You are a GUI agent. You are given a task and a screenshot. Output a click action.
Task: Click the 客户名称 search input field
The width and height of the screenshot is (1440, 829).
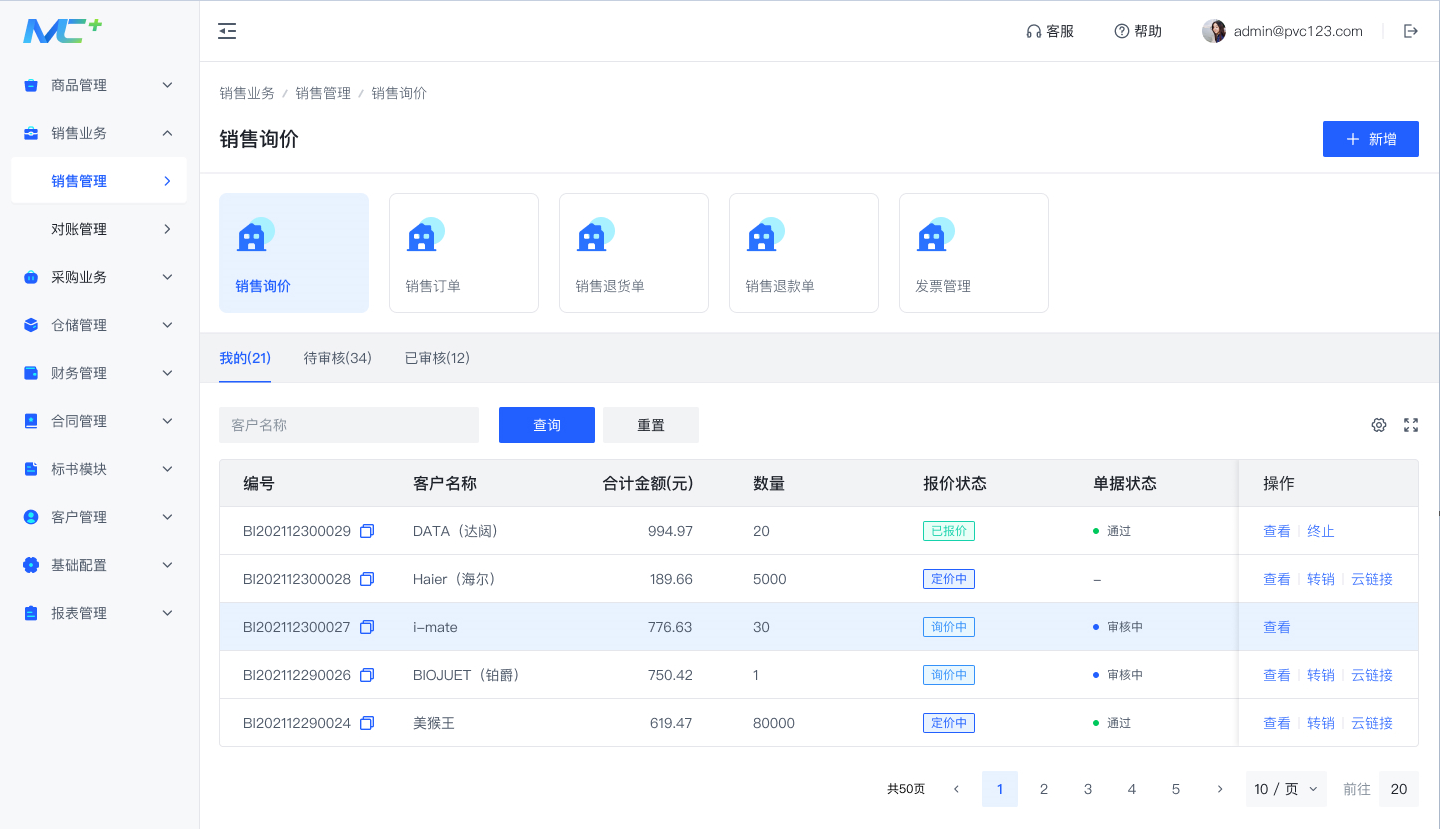(349, 425)
